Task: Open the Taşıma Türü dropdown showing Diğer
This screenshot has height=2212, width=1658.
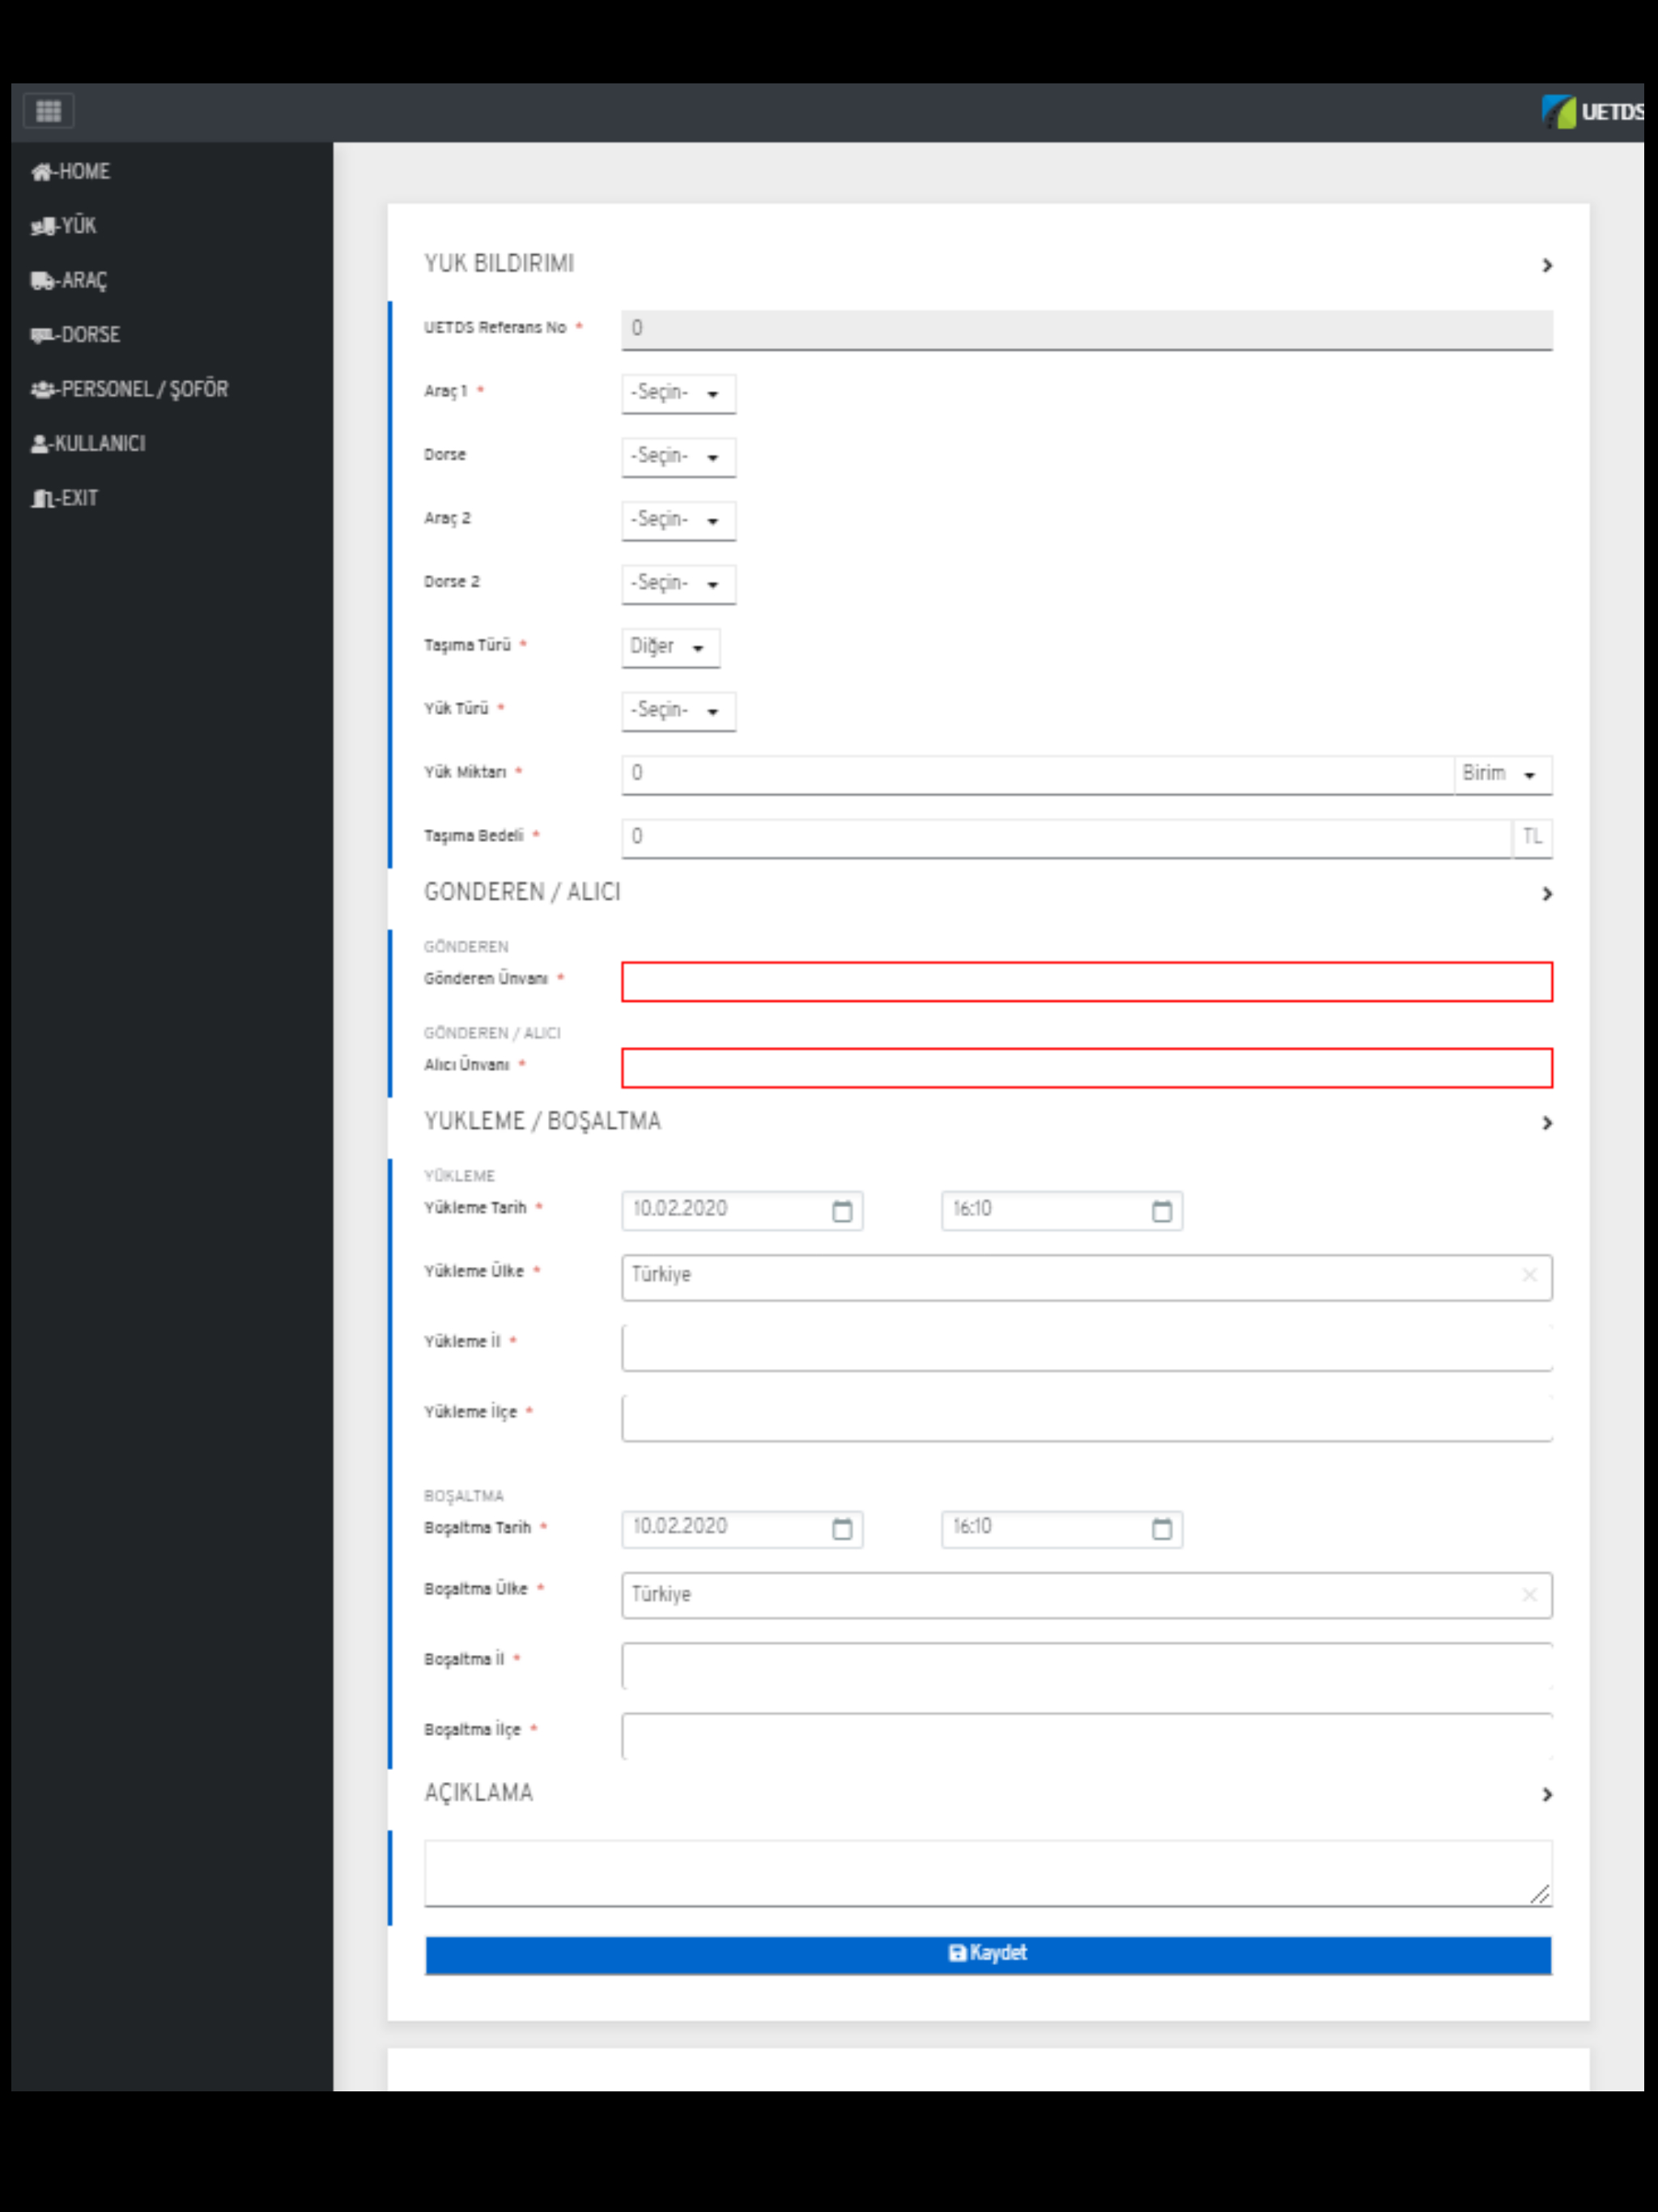Action: coord(670,647)
